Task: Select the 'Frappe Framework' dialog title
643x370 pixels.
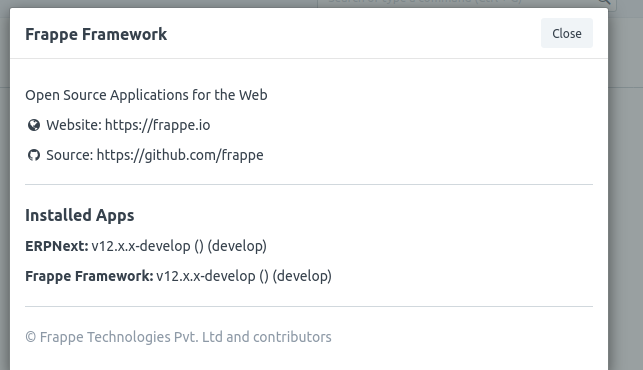Action: 96,34
